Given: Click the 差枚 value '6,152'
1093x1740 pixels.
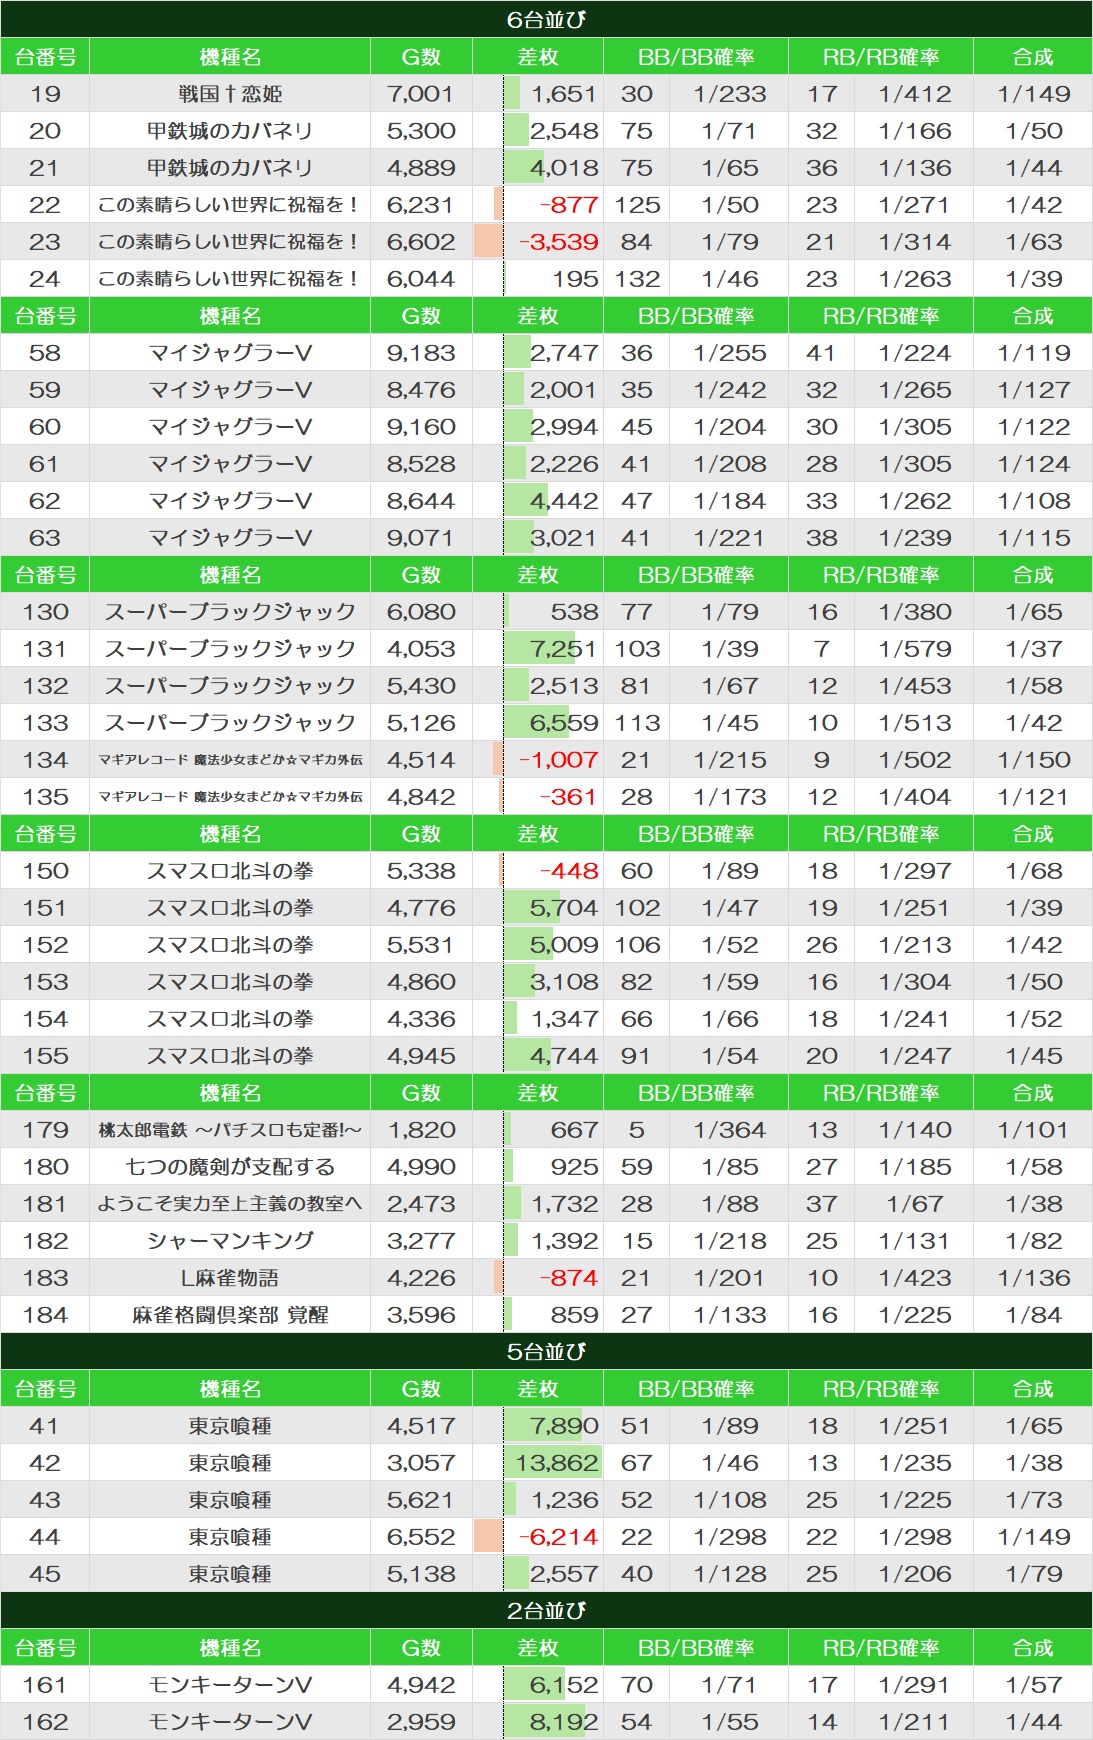Looking at the screenshot, I should [564, 1685].
